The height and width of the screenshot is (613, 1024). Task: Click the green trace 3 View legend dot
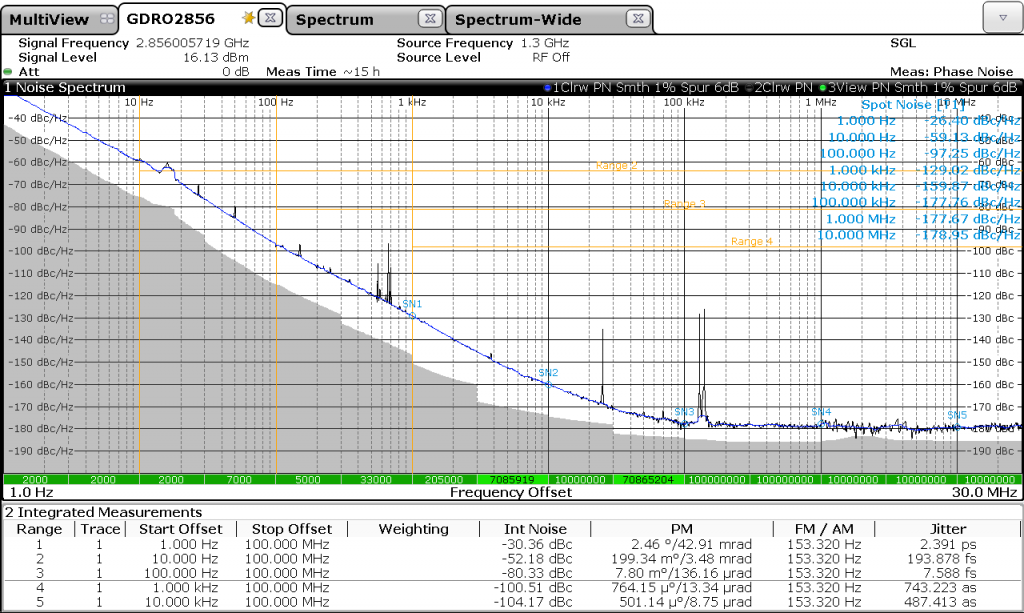823,87
